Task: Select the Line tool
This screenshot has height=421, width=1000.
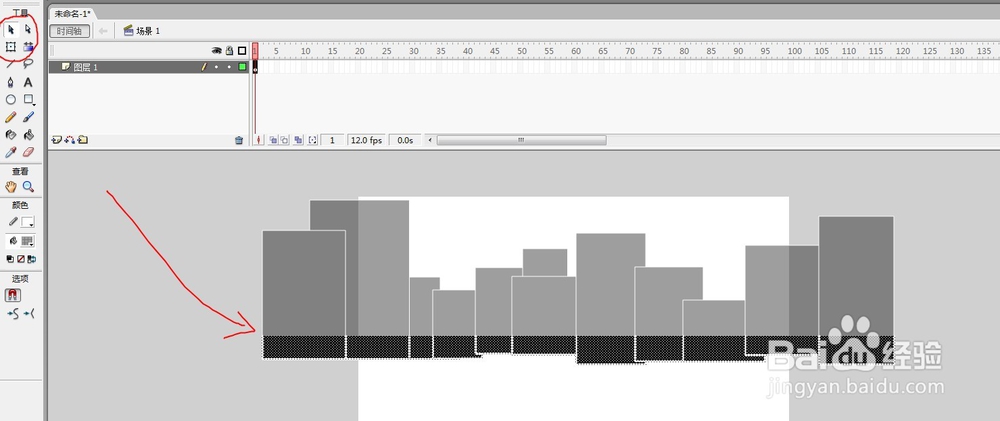Action: coord(11,64)
